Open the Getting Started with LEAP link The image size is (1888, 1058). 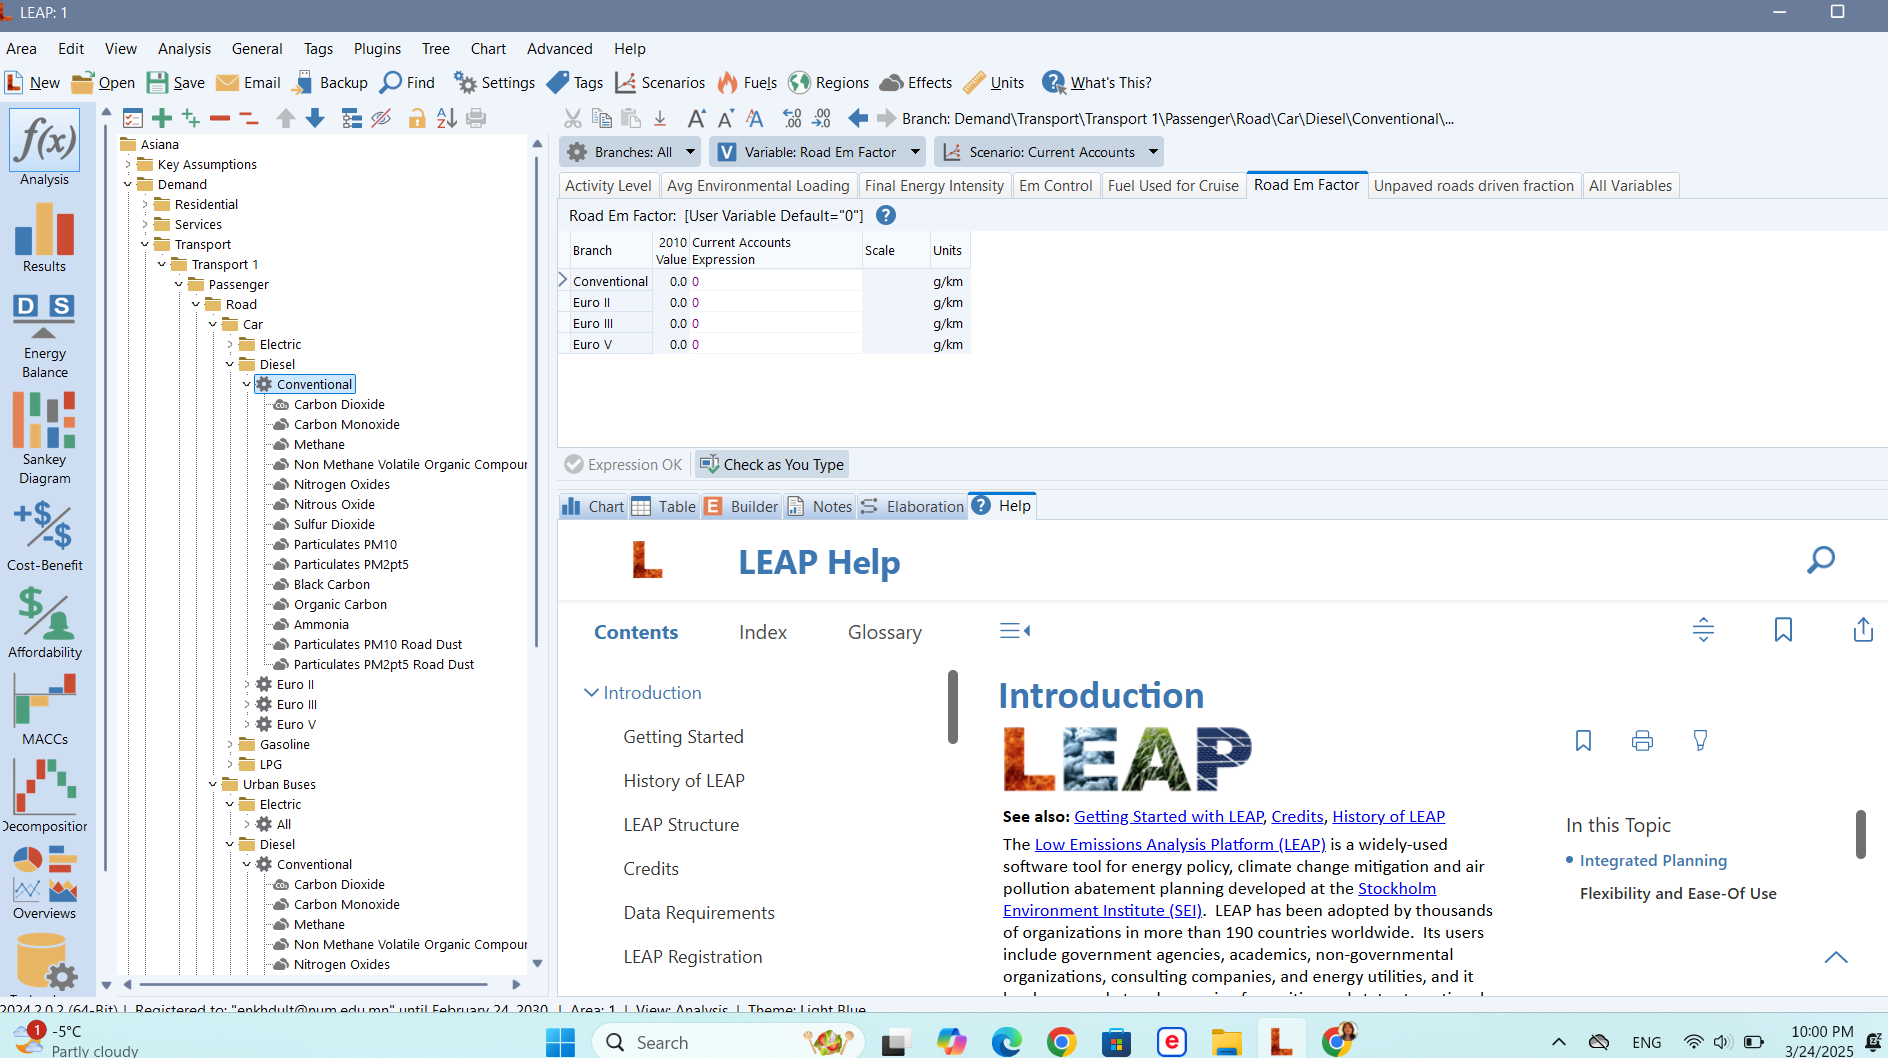(x=1169, y=816)
